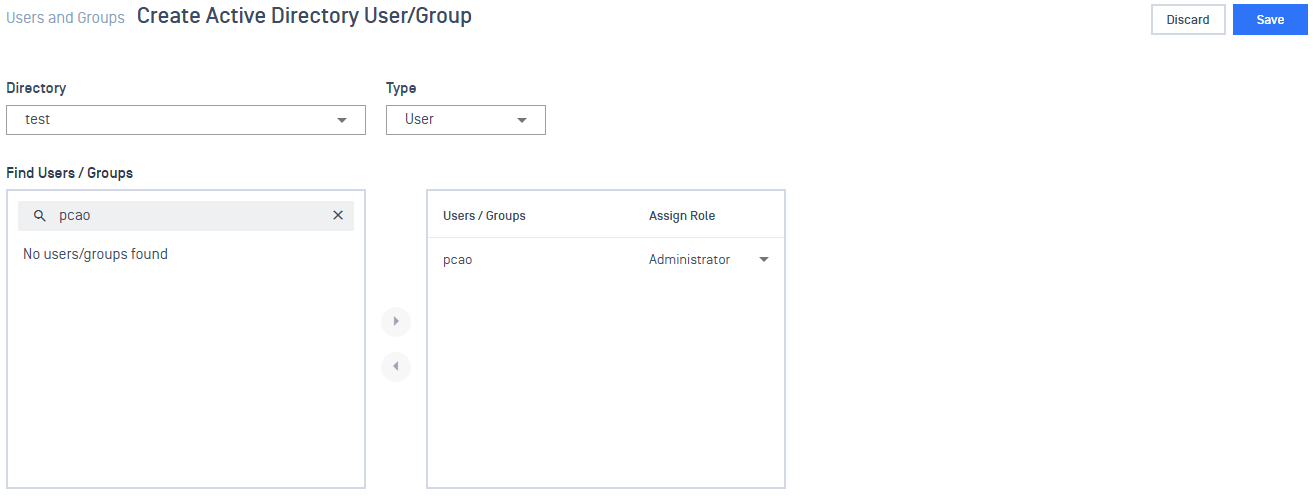Click the Administrator role dropdown arrow
Screen dimensions: 1315x501
click(764, 260)
